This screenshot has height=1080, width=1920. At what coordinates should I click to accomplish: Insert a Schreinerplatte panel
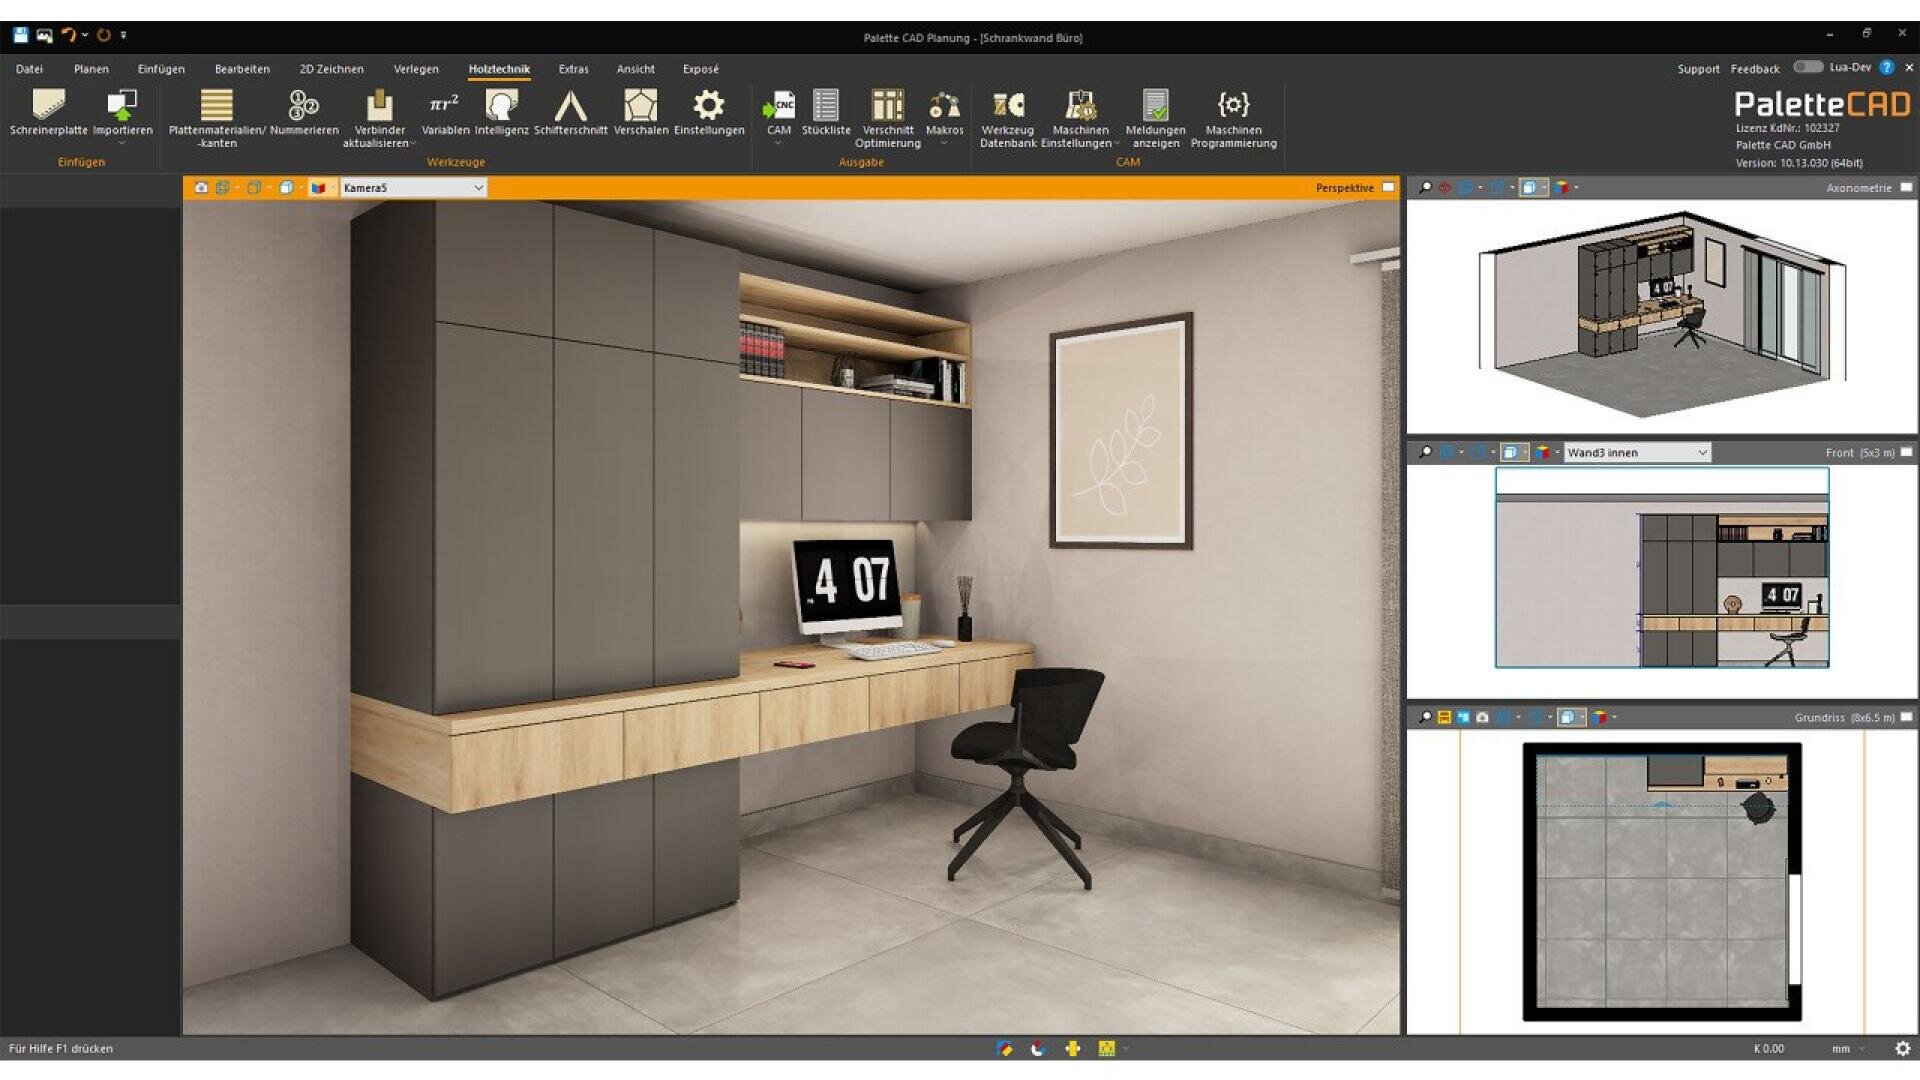(x=48, y=111)
